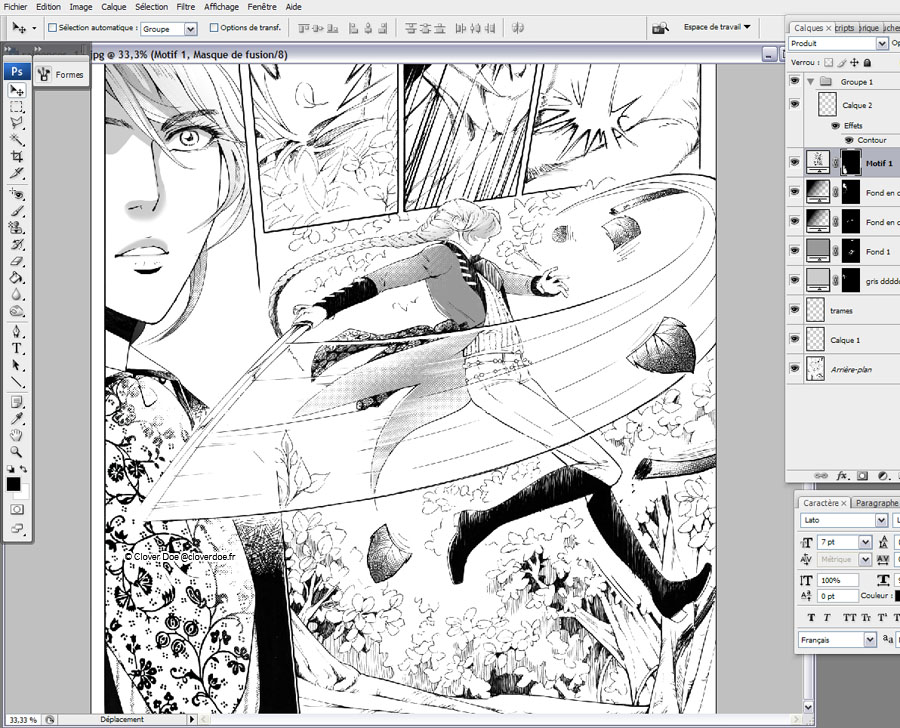Screen dimensions: 900x728
Task: Hide the Calque 1 layer
Action: tap(794, 339)
